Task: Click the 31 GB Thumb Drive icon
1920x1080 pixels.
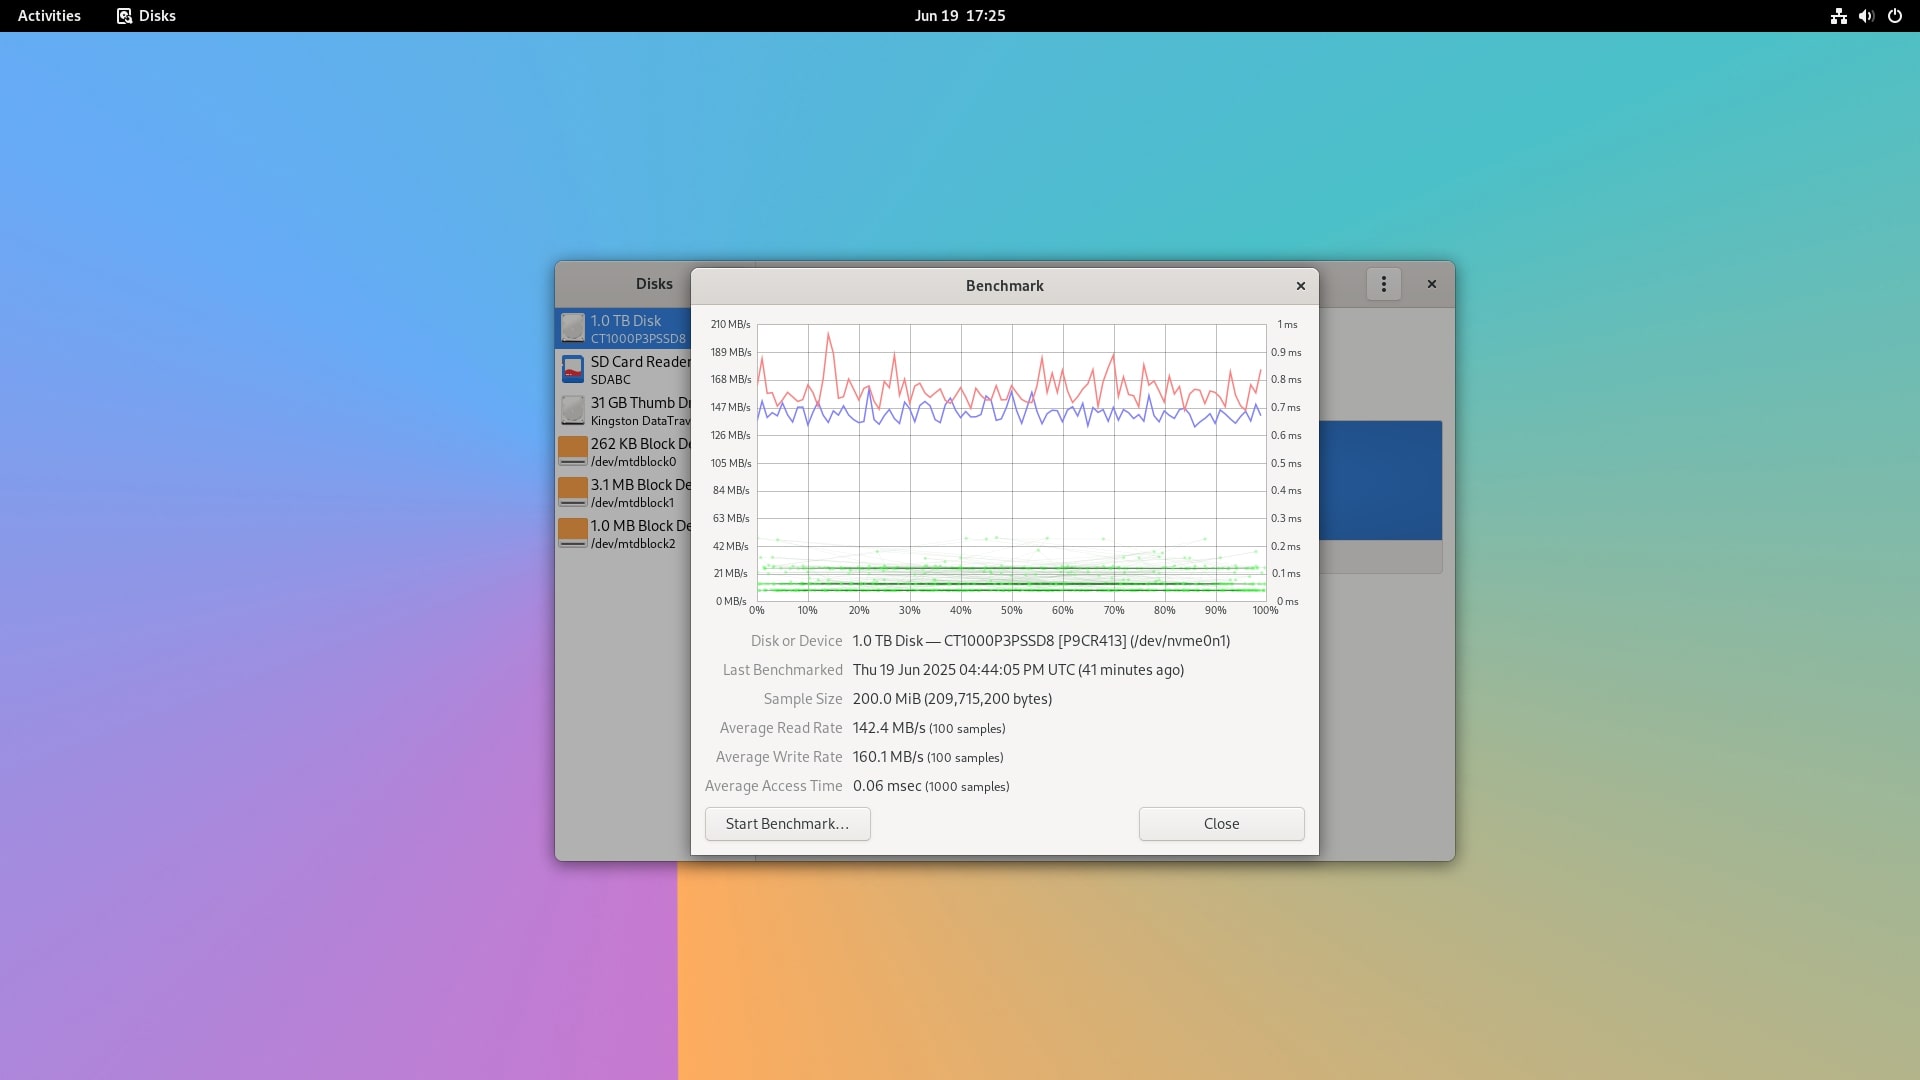Action: (x=572, y=410)
